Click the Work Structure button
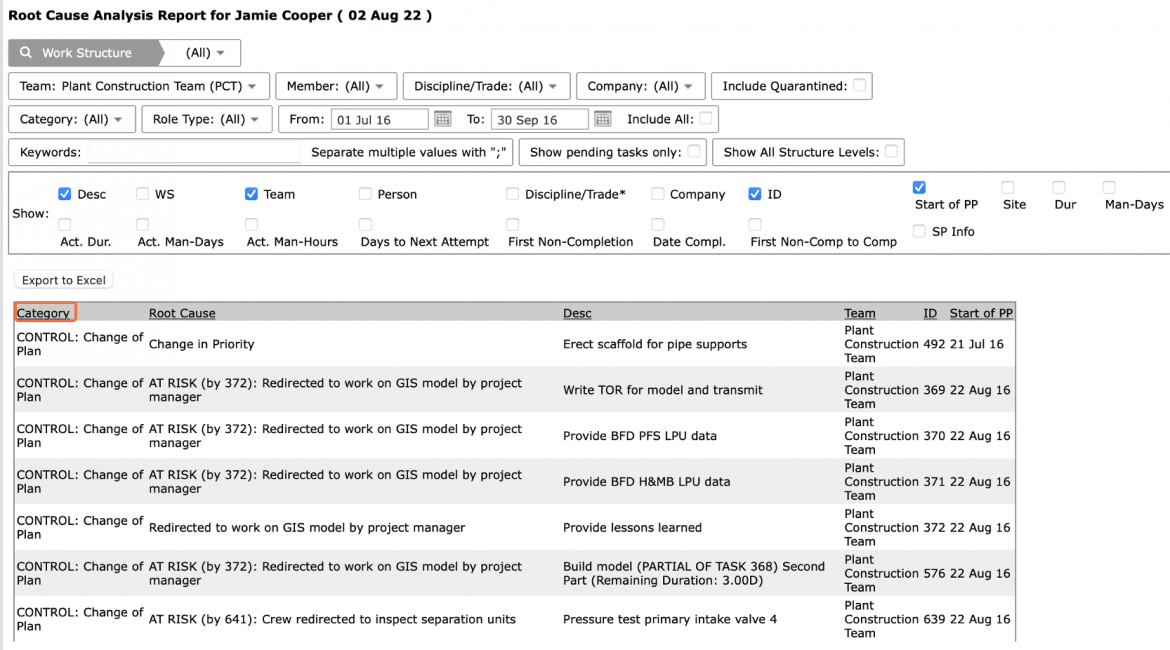This screenshot has height=650, width=1170. (x=87, y=53)
